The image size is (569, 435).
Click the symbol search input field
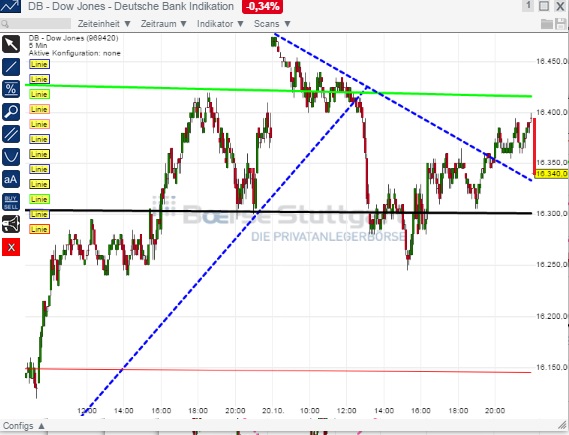(x=36, y=24)
